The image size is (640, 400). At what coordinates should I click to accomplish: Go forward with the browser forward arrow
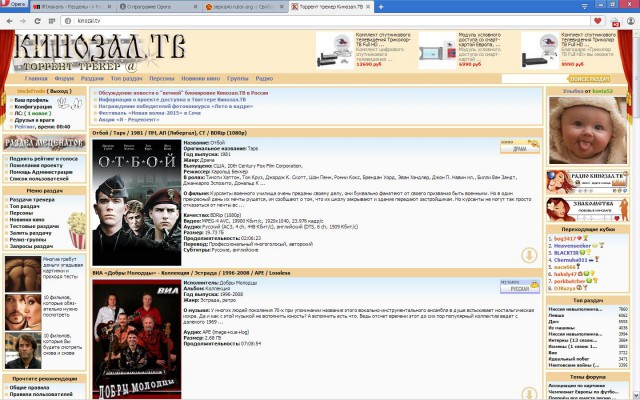[23, 21]
